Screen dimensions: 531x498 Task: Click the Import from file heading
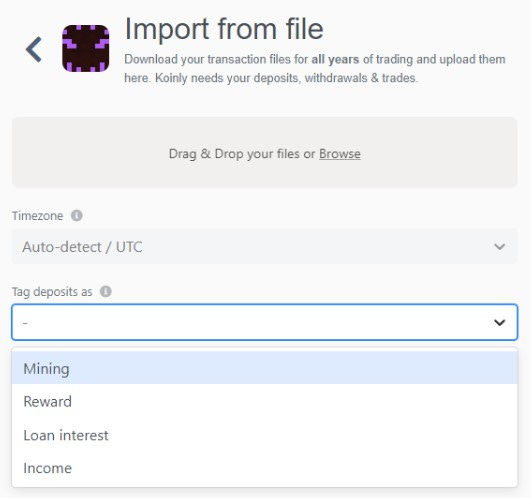(224, 29)
